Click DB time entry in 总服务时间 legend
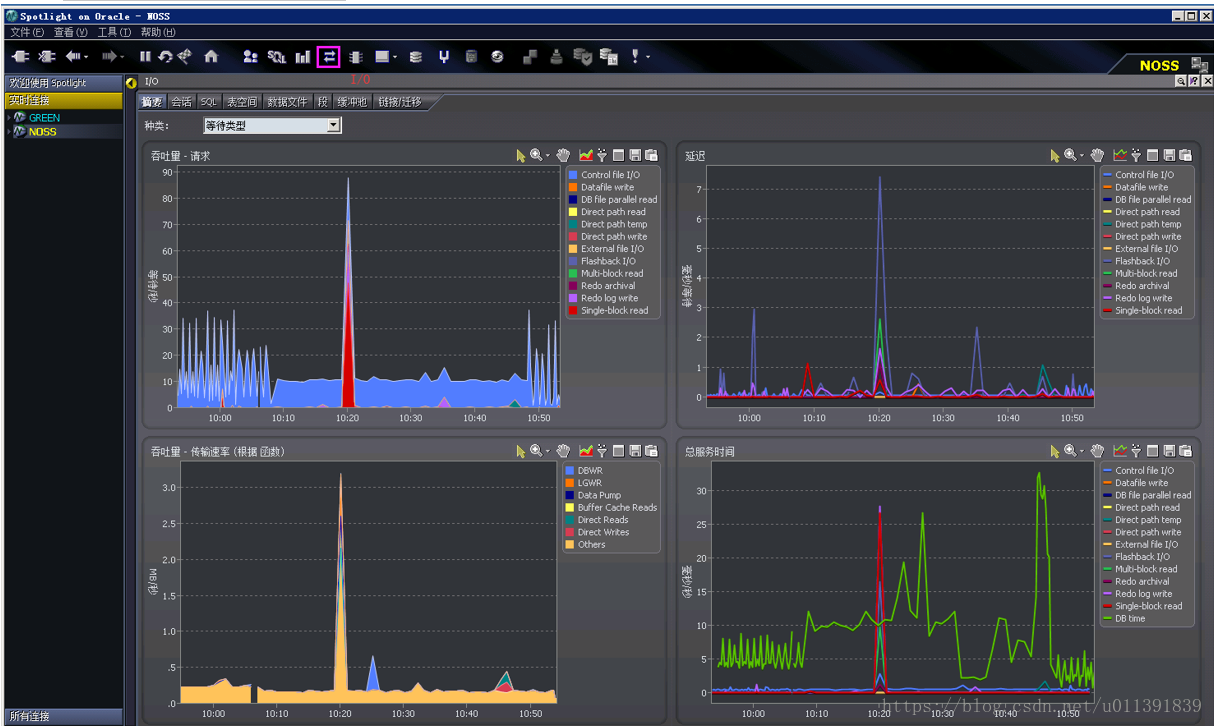This screenshot has height=726, width=1214. [1130, 618]
